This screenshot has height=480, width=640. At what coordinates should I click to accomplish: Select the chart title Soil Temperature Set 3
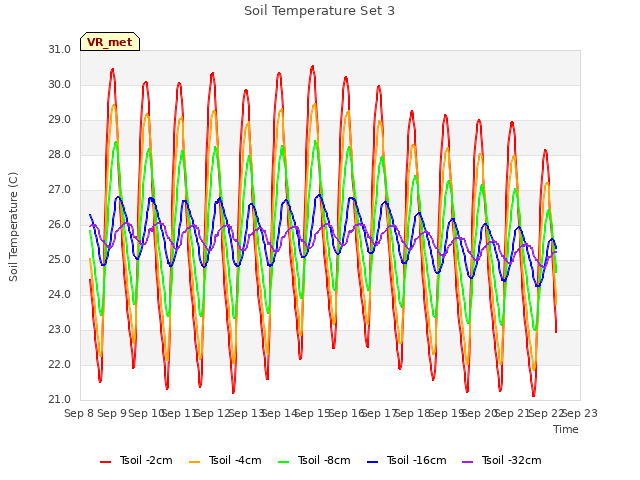(320, 11)
